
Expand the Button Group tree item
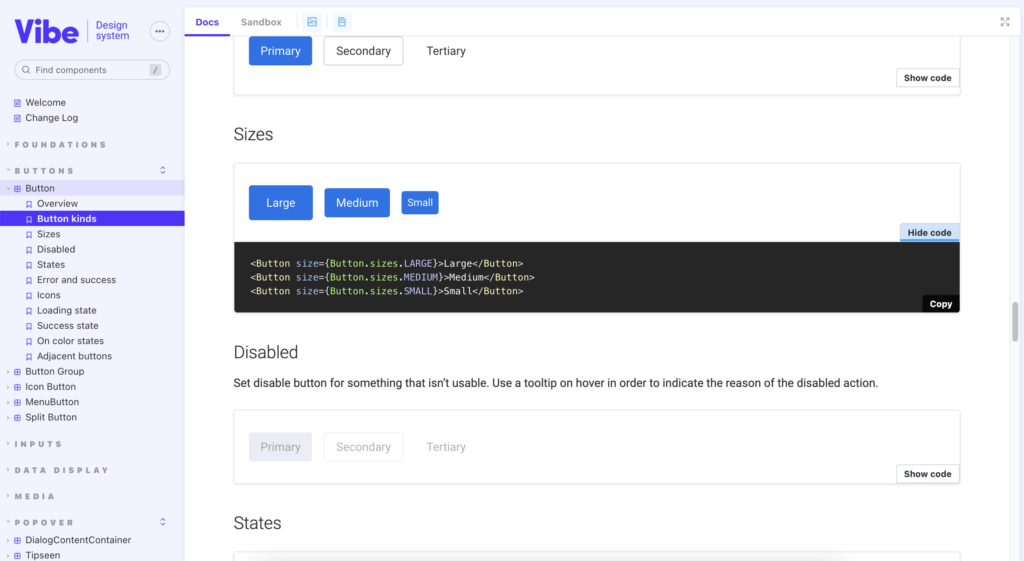point(8,372)
